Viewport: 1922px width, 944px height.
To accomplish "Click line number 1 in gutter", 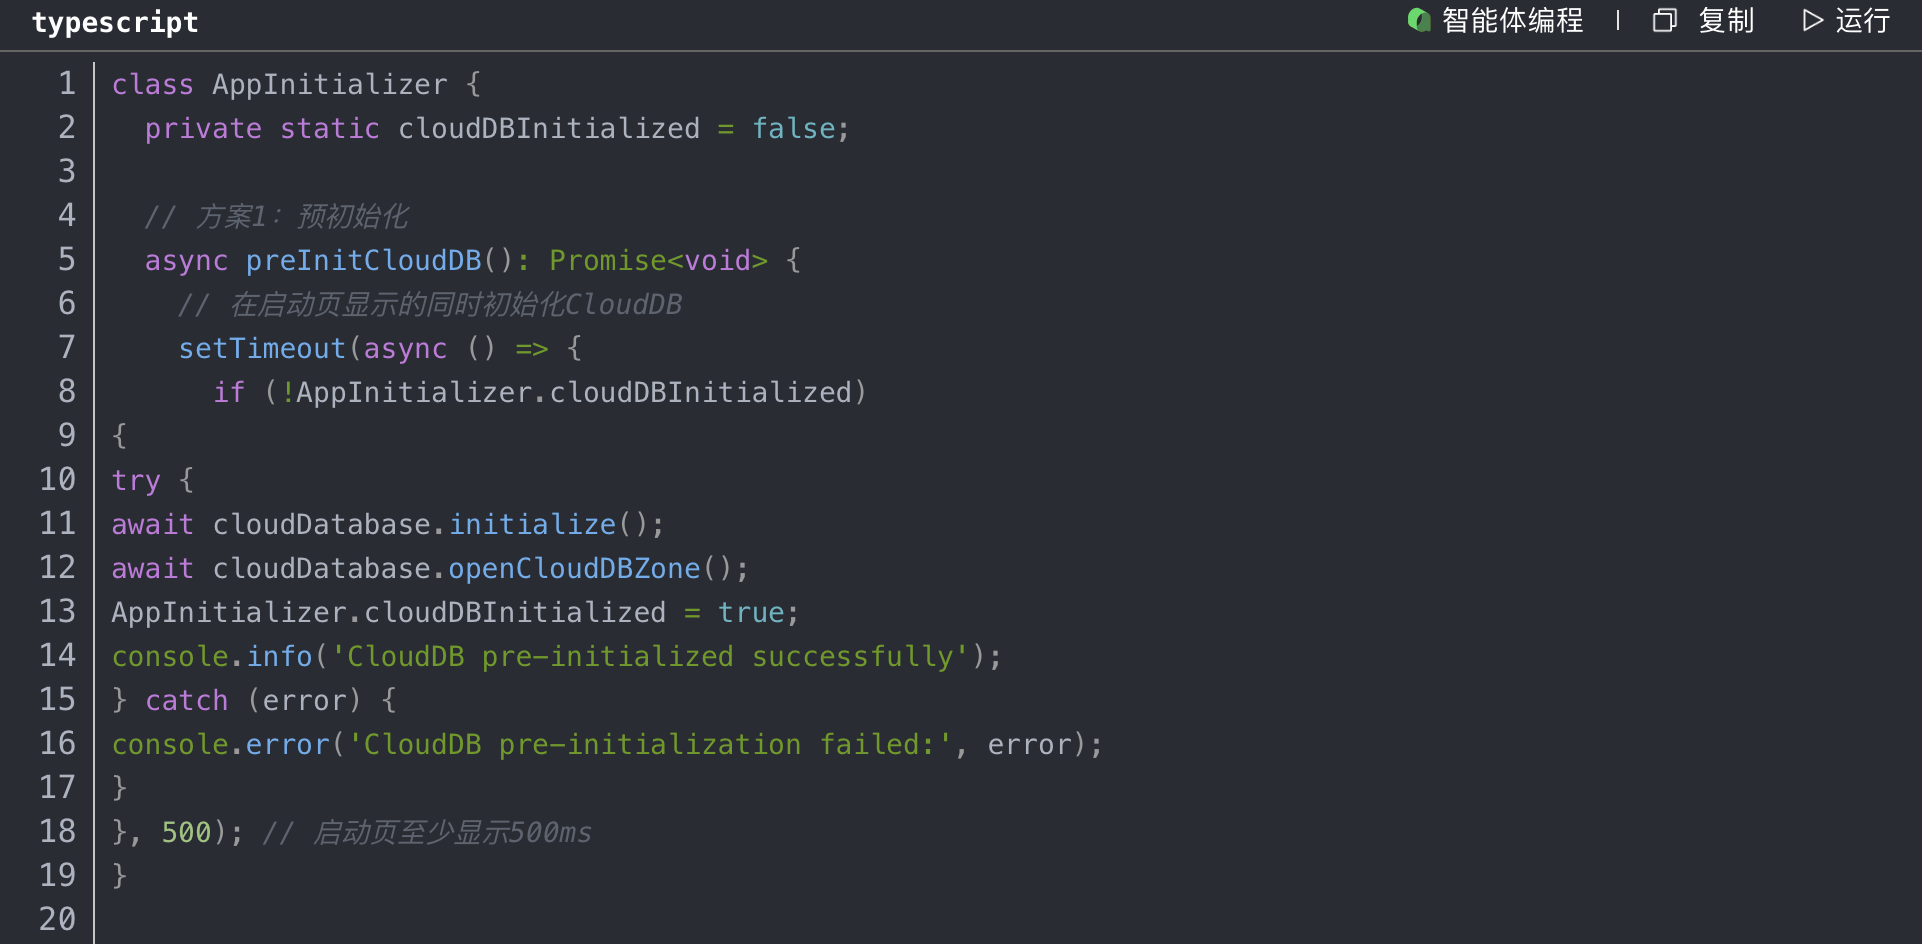I will pyautogui.click(x=66, y=83).
